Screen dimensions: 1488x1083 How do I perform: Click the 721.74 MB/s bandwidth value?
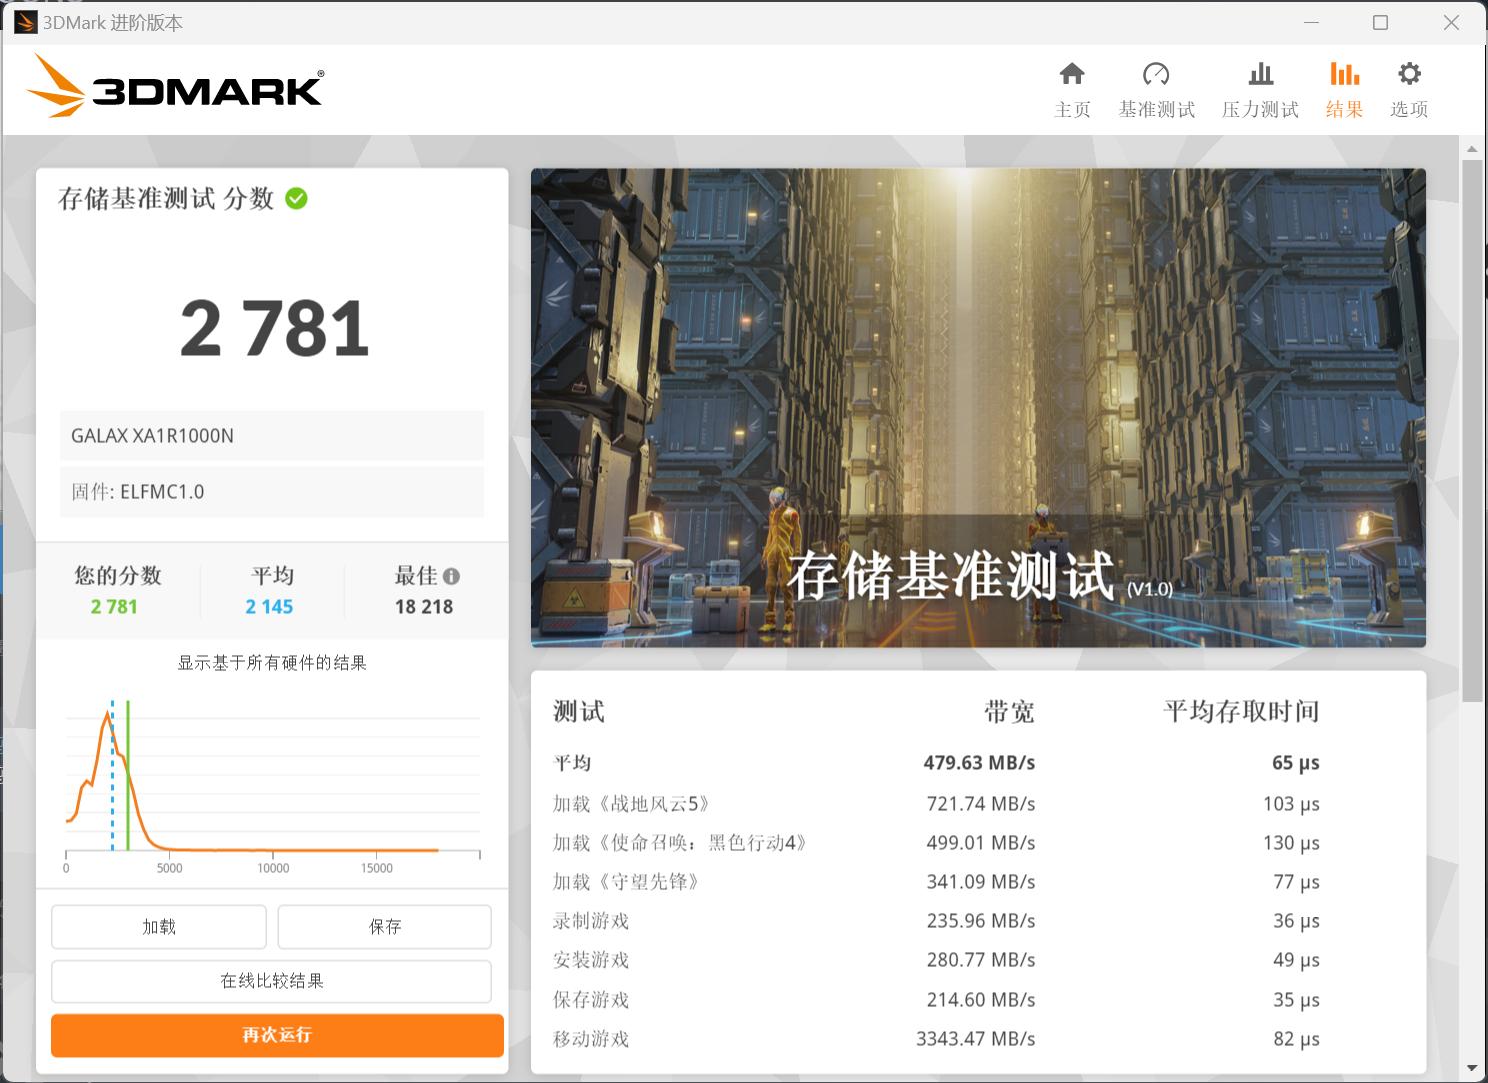point(981,804)
